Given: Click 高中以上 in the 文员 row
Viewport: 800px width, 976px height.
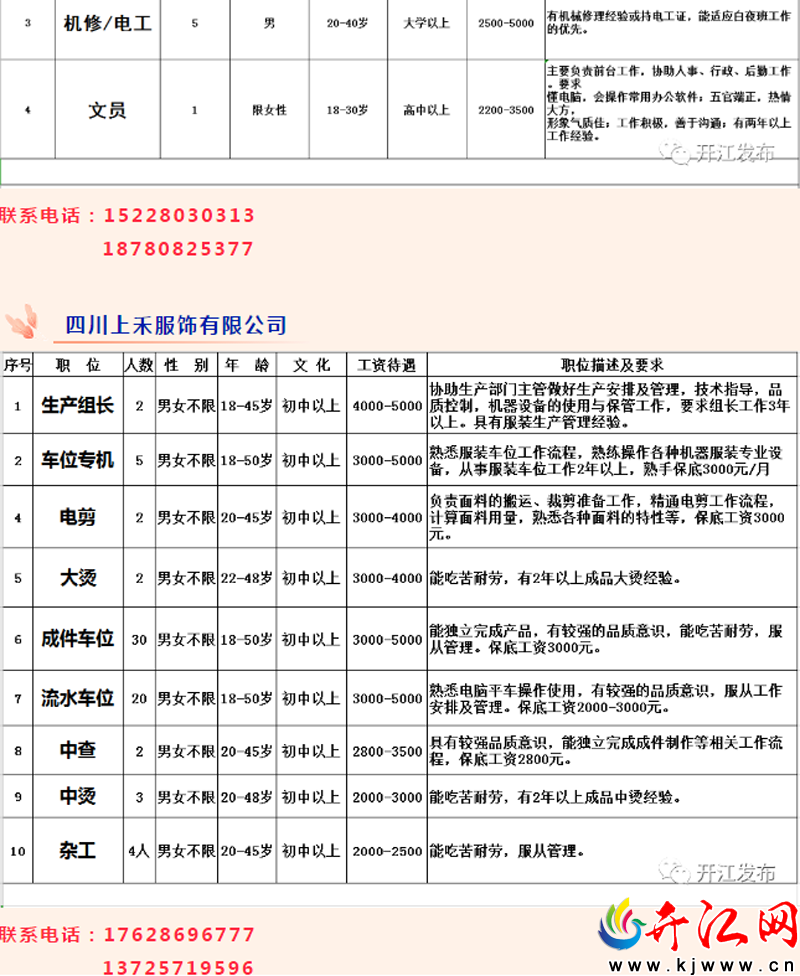Looking at the screenshot, I should click(x=426, y=110).
